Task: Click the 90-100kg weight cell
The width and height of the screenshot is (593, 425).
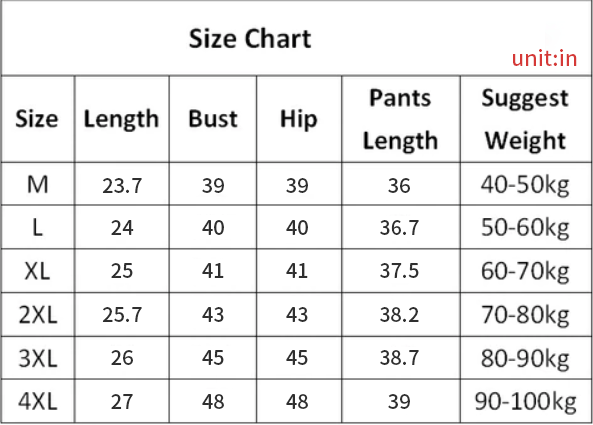Action: (525, 402)
